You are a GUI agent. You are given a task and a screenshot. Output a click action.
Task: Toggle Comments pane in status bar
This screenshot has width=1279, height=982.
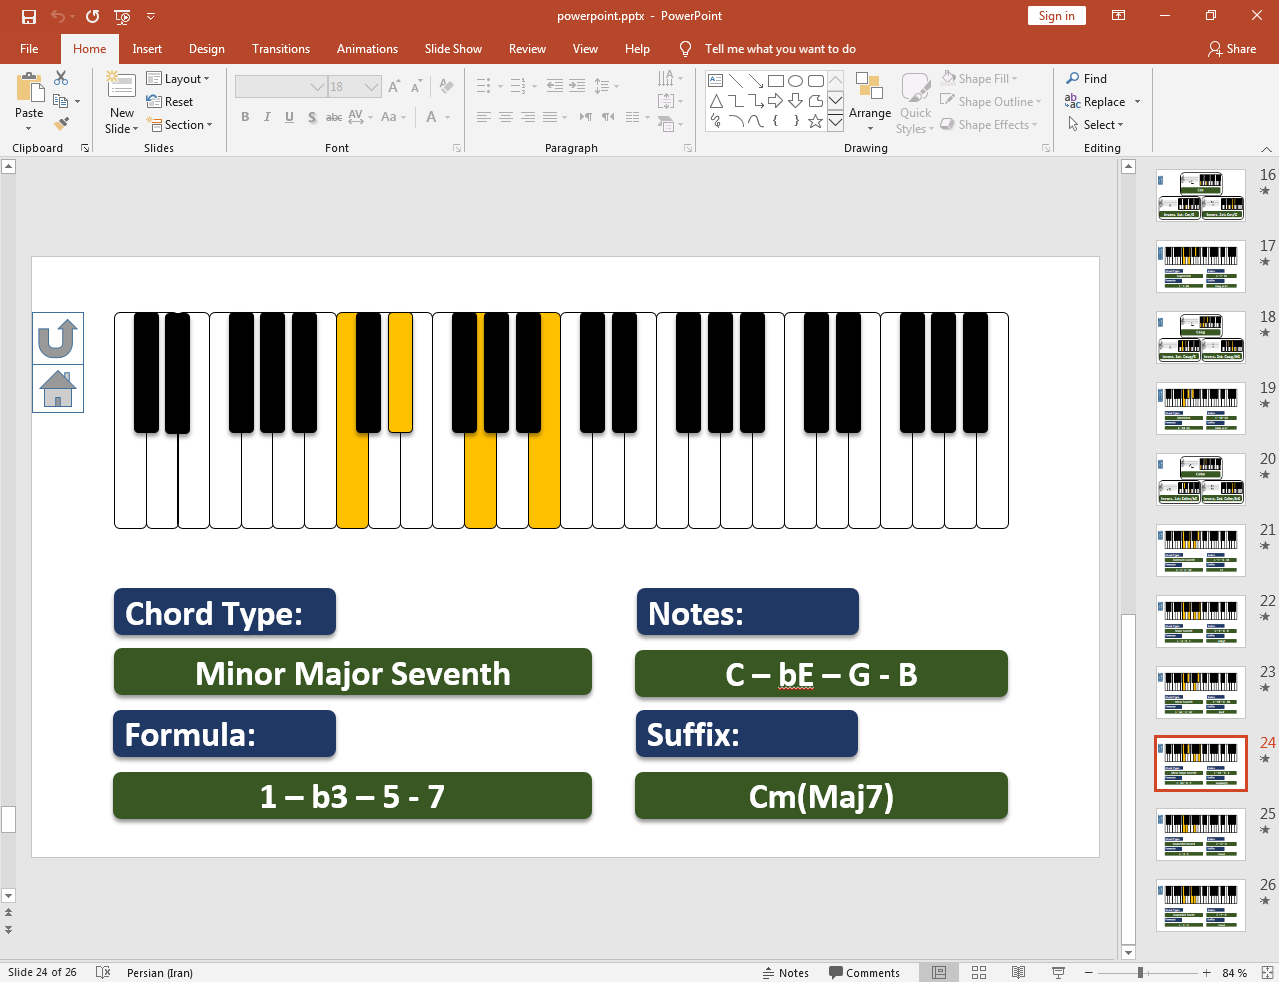pos(864,972)
